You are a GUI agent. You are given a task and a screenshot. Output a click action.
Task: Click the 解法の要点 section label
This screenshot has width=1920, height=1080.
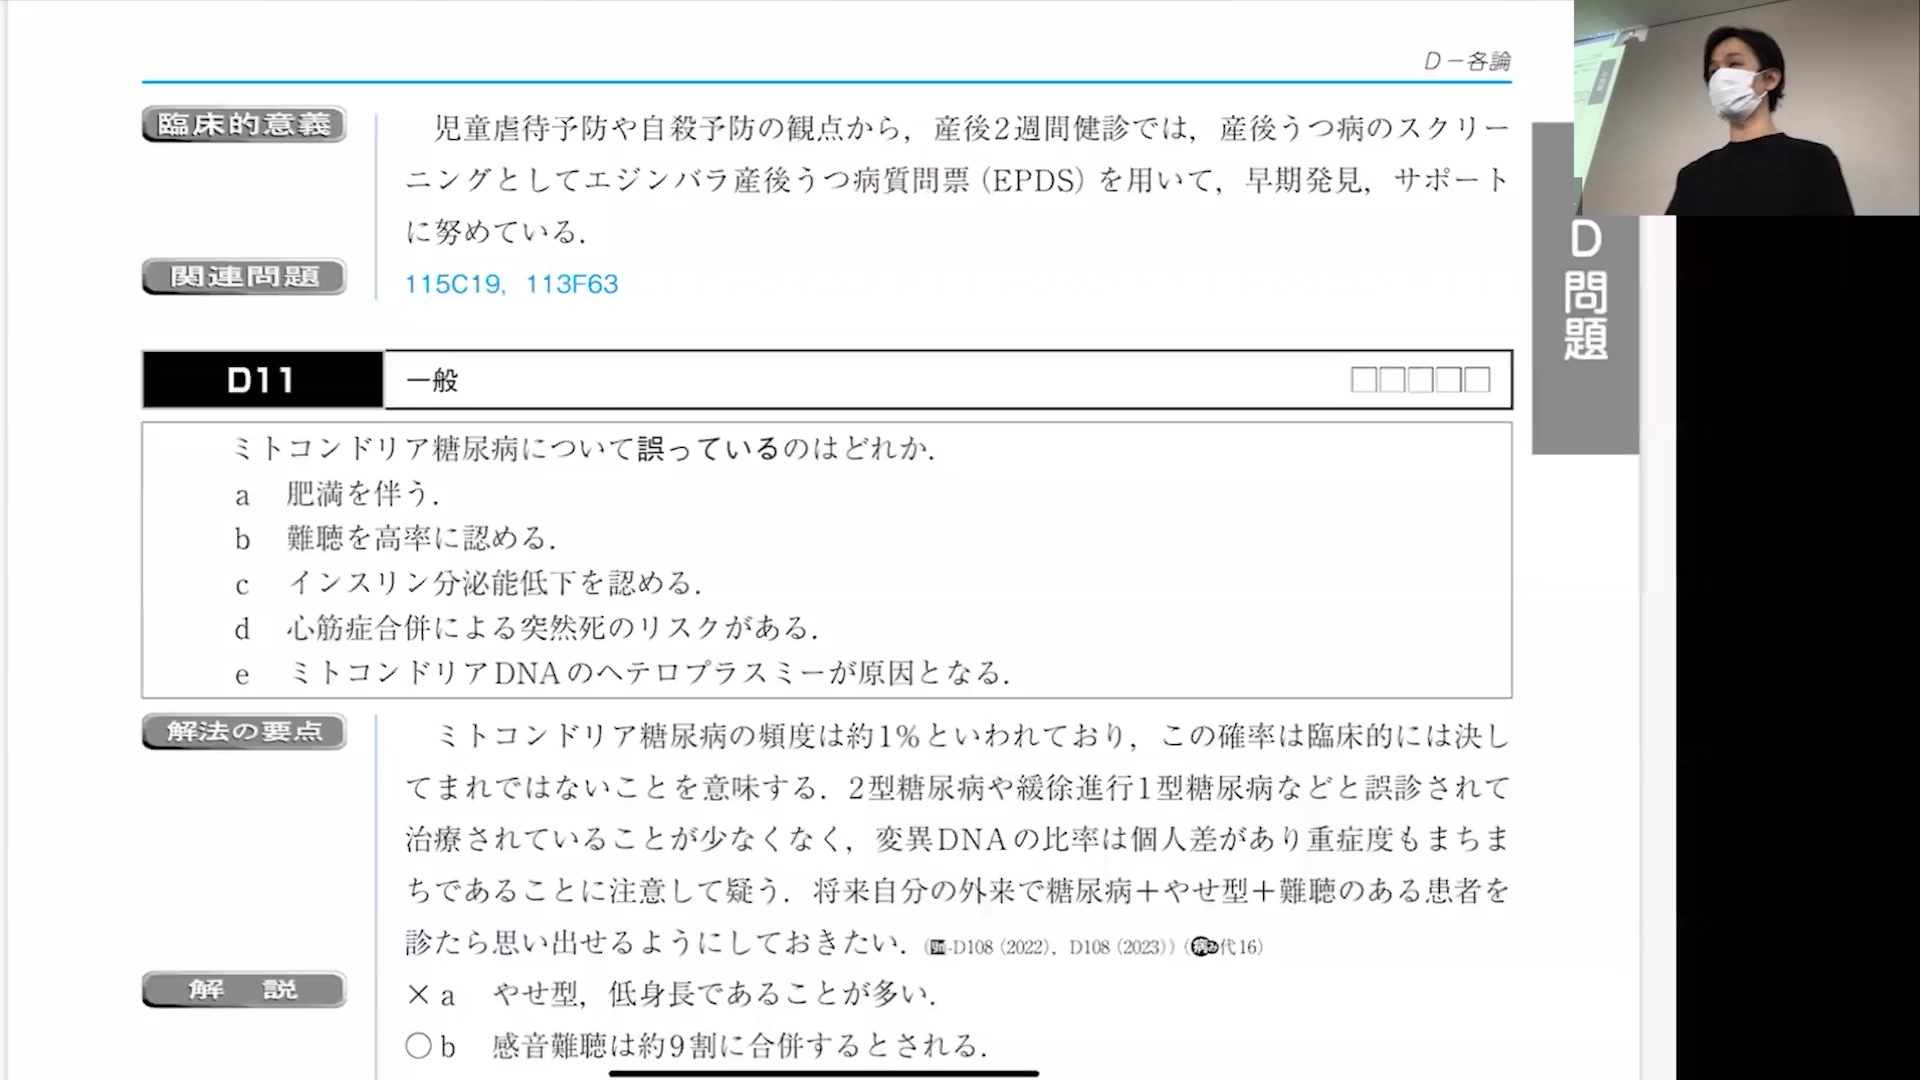pos(244,732)
